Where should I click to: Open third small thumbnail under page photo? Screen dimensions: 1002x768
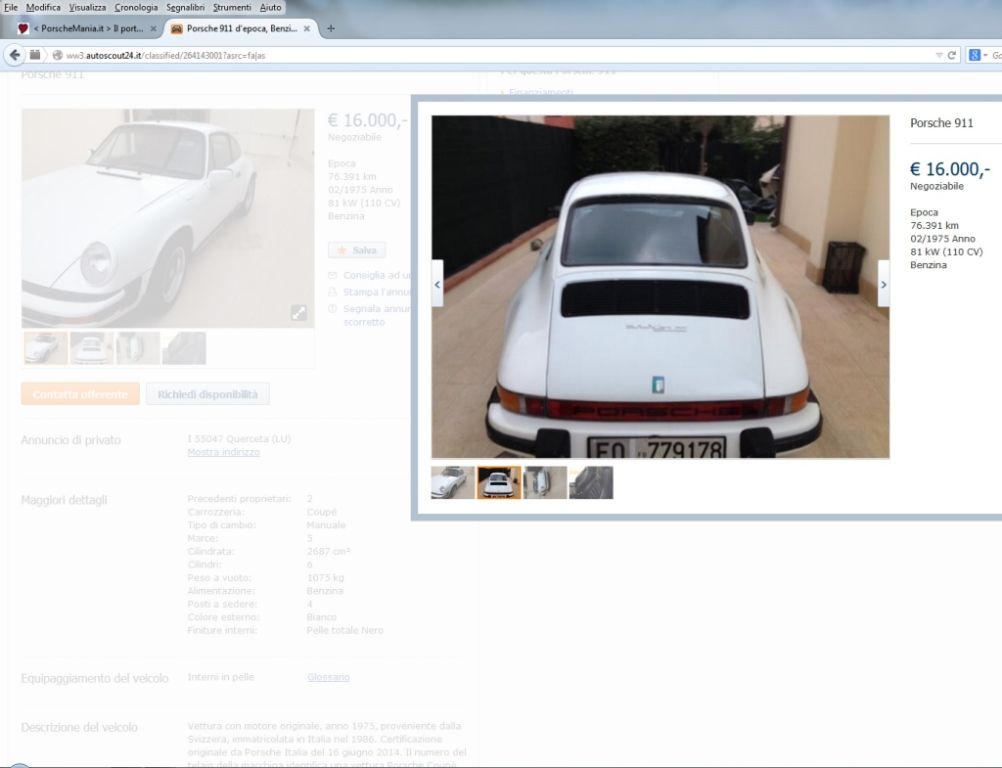(x=138, y=348)
